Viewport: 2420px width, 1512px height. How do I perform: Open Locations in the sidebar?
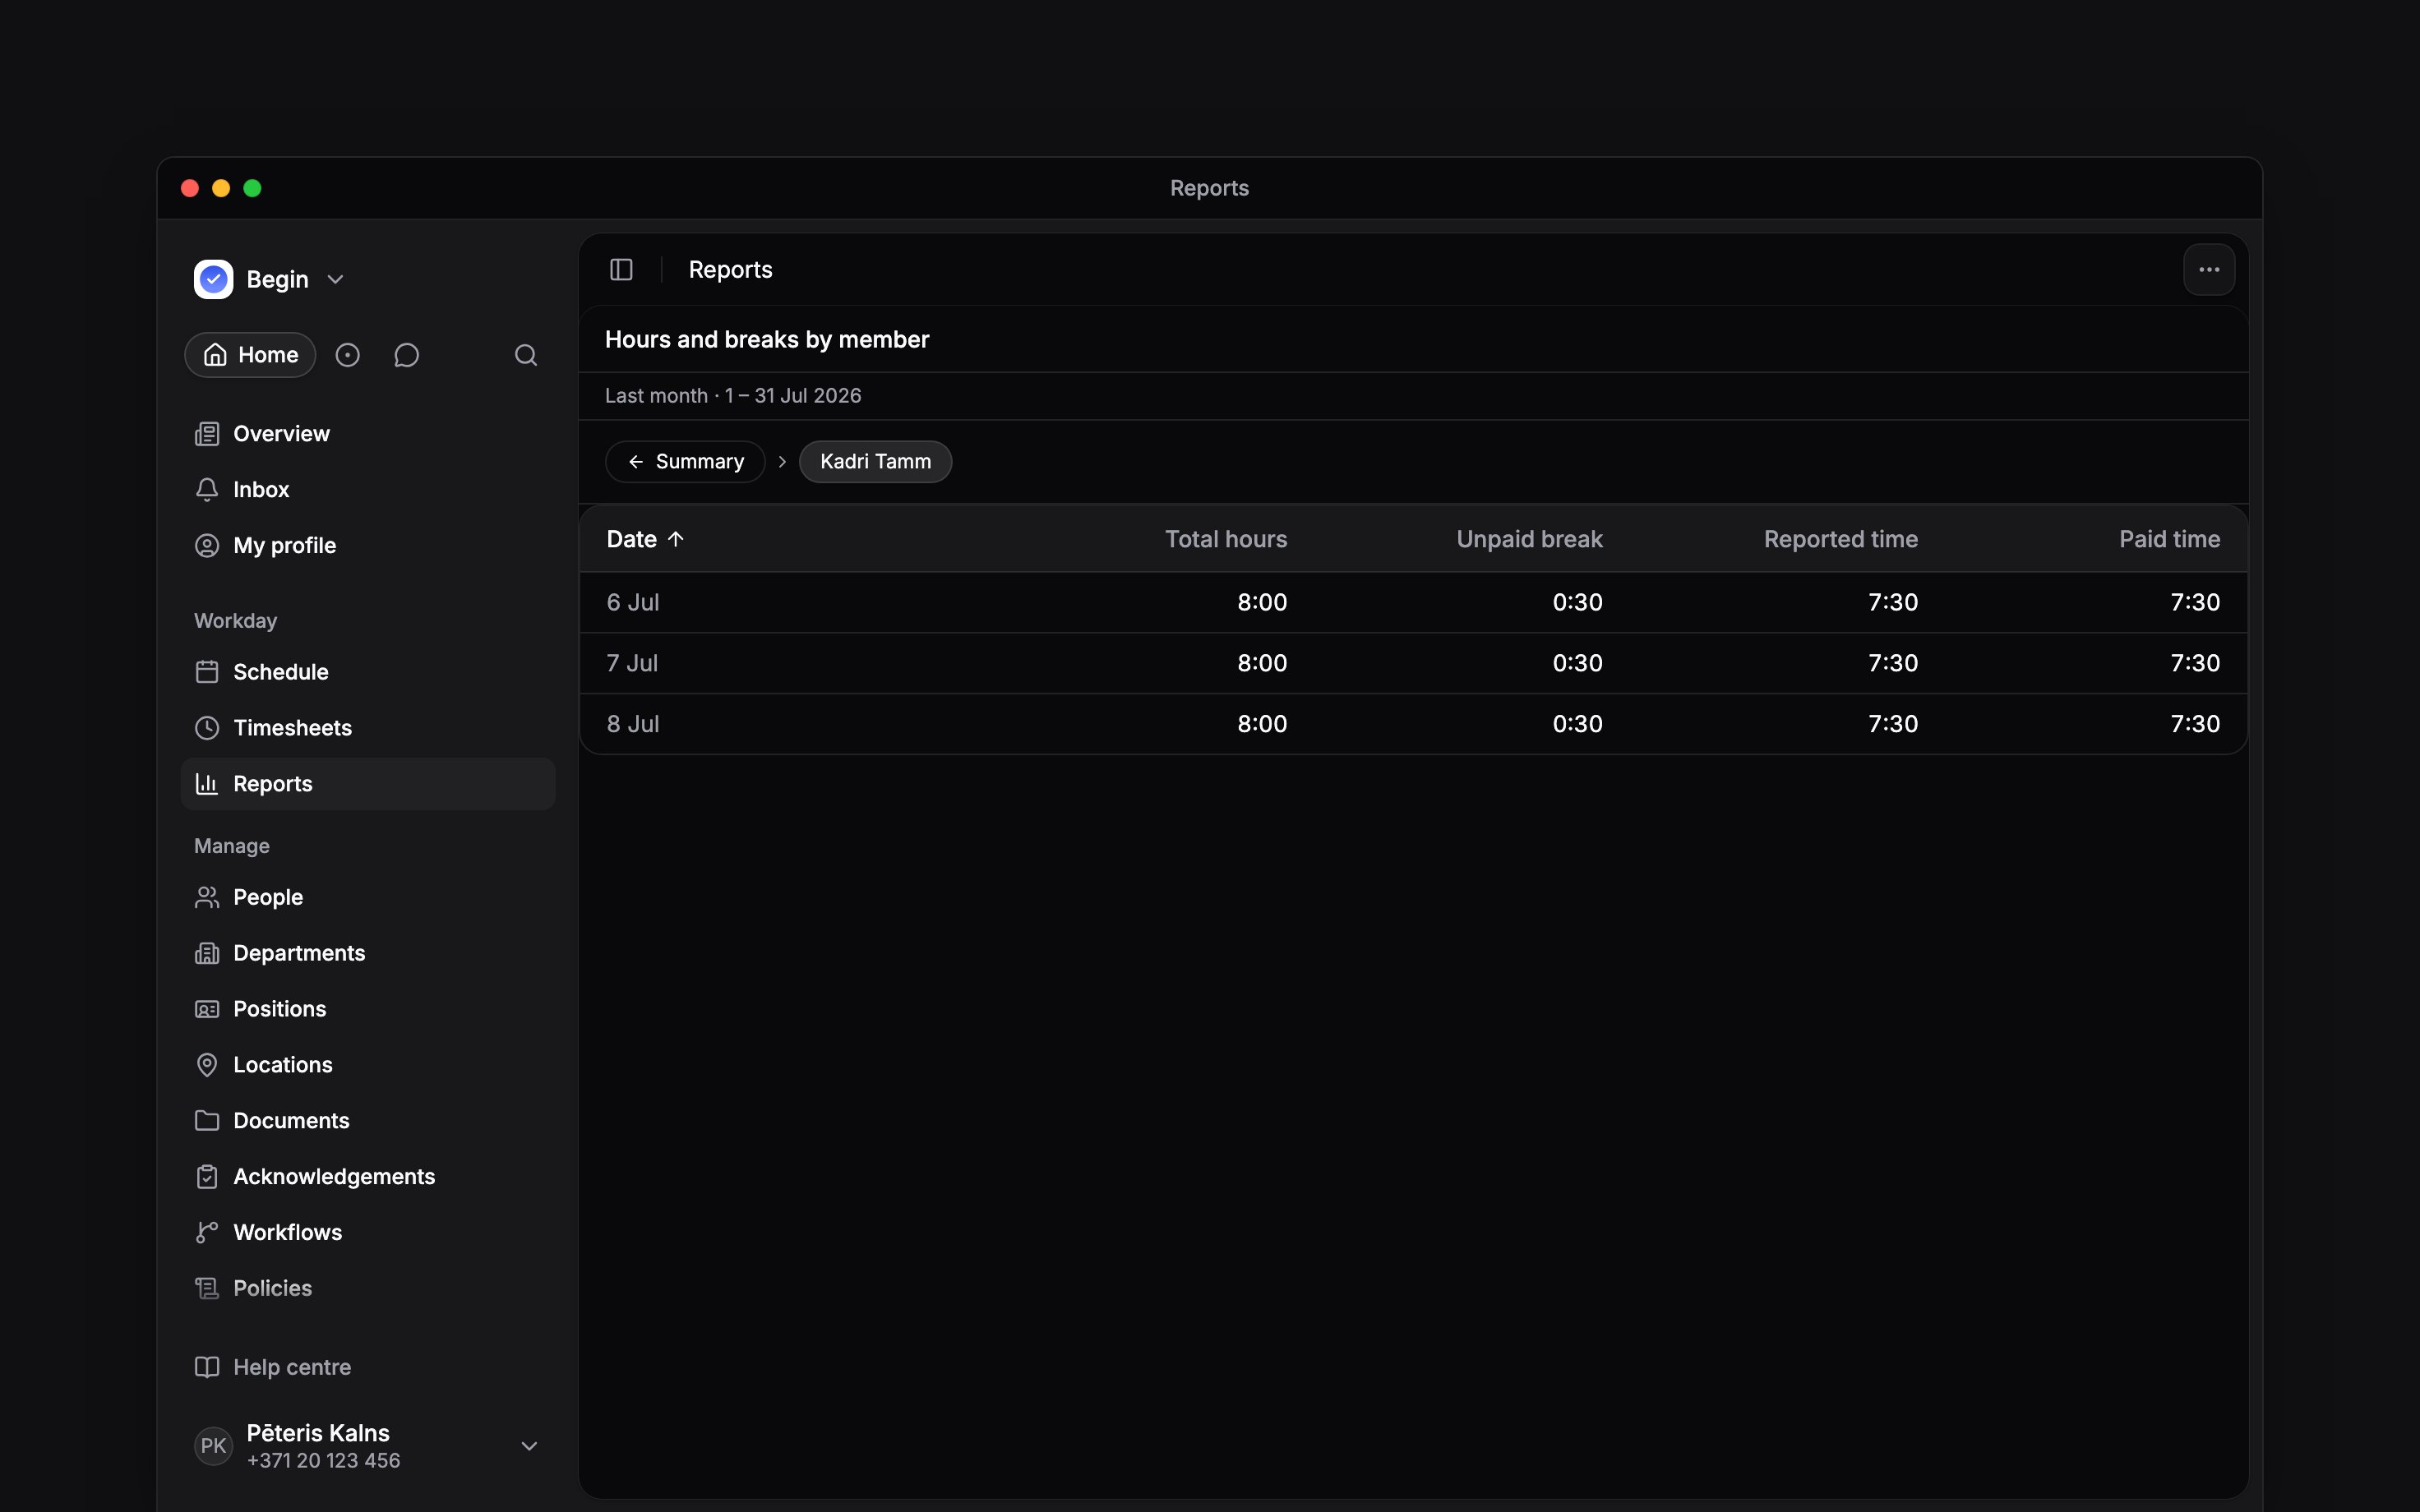[x=368, y=1065]
